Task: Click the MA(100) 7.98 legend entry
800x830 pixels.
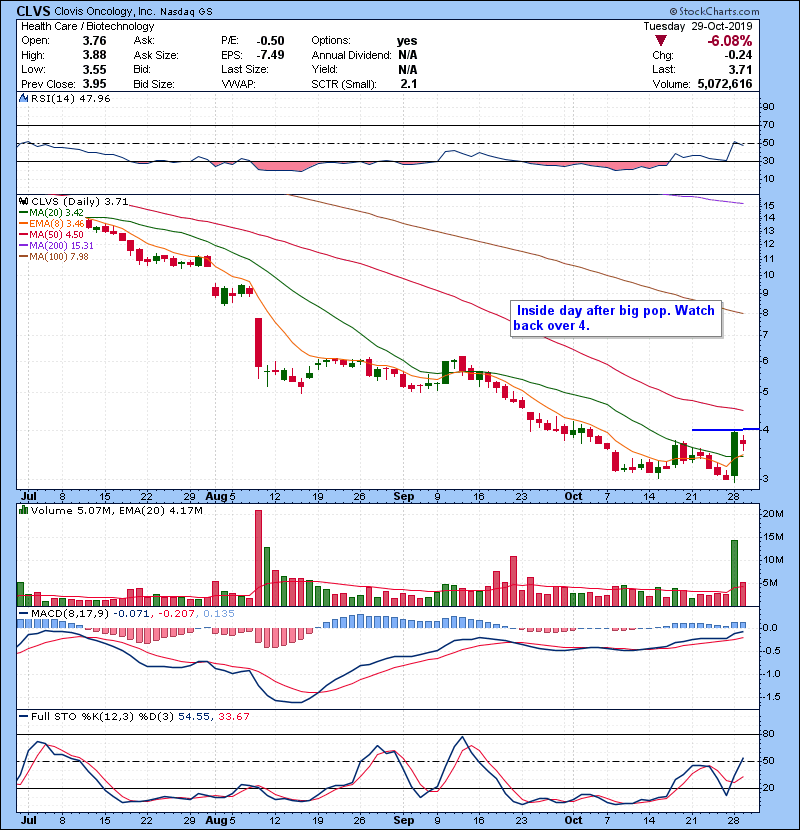Action: pos(54,257)
